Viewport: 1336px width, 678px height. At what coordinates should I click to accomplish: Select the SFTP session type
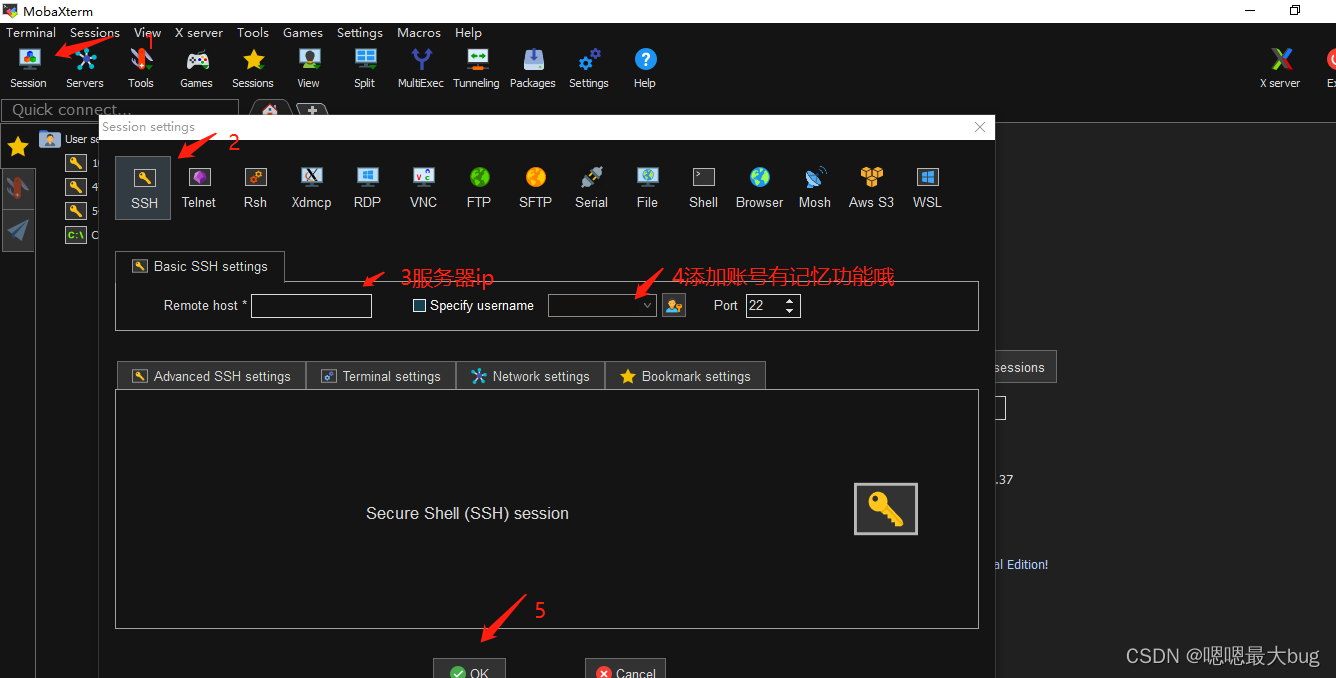[x=535, y=188]
